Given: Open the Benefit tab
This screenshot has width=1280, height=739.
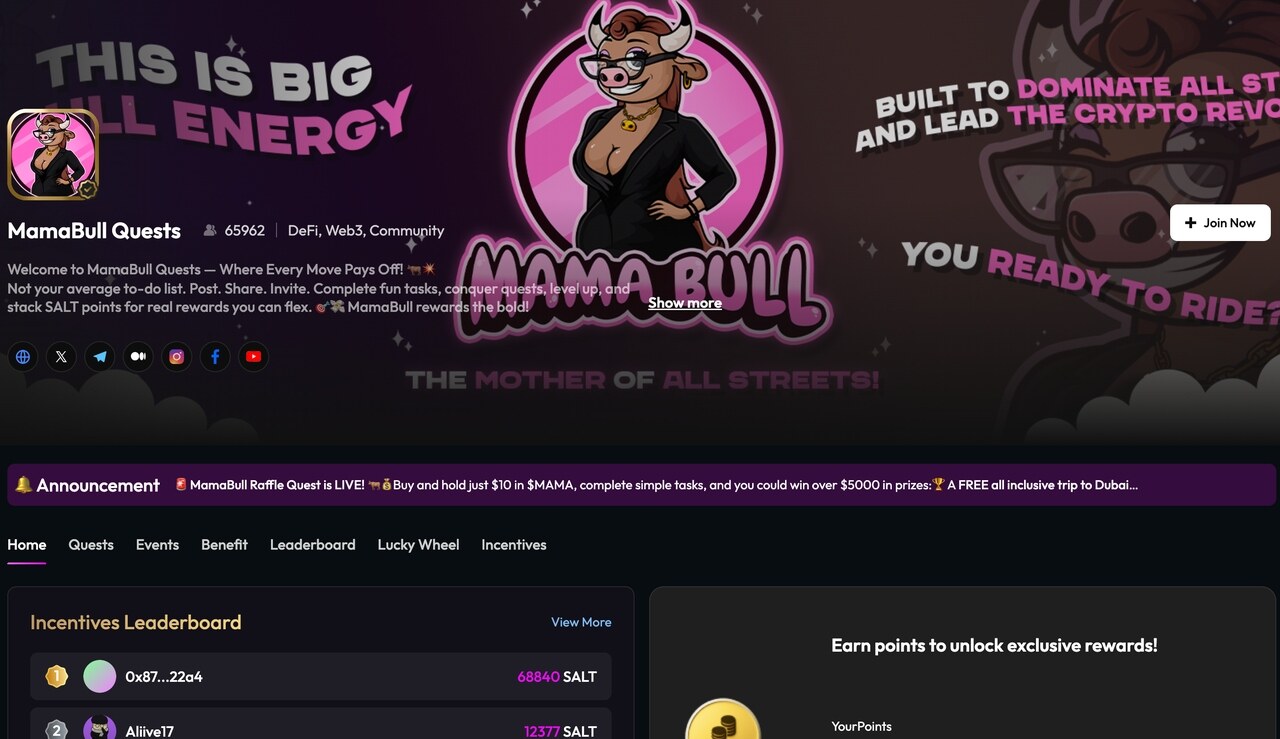Looking at the screenshot, I should (x=224, y=545).
